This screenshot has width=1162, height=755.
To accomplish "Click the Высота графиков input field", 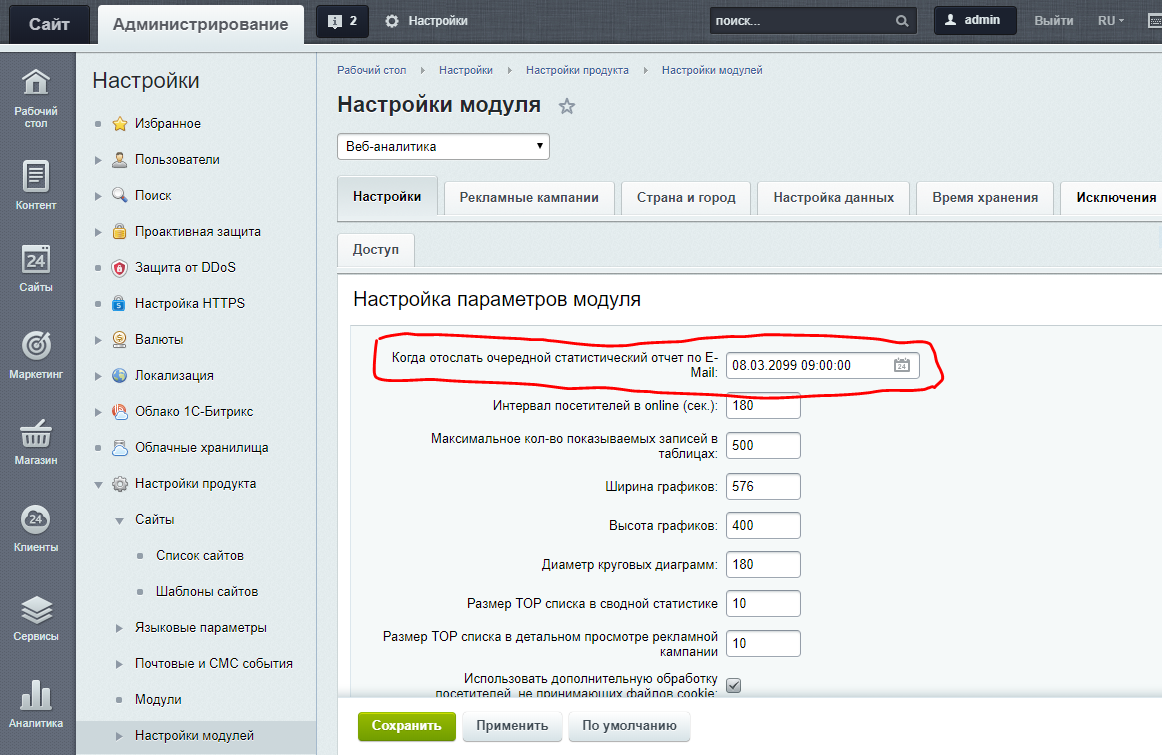I will point(763,525).
